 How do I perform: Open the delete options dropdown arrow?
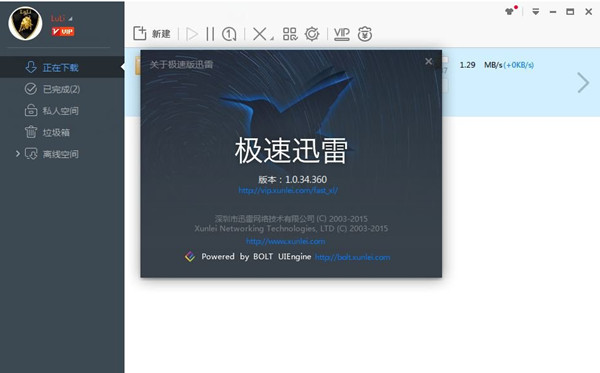[272, 38]
